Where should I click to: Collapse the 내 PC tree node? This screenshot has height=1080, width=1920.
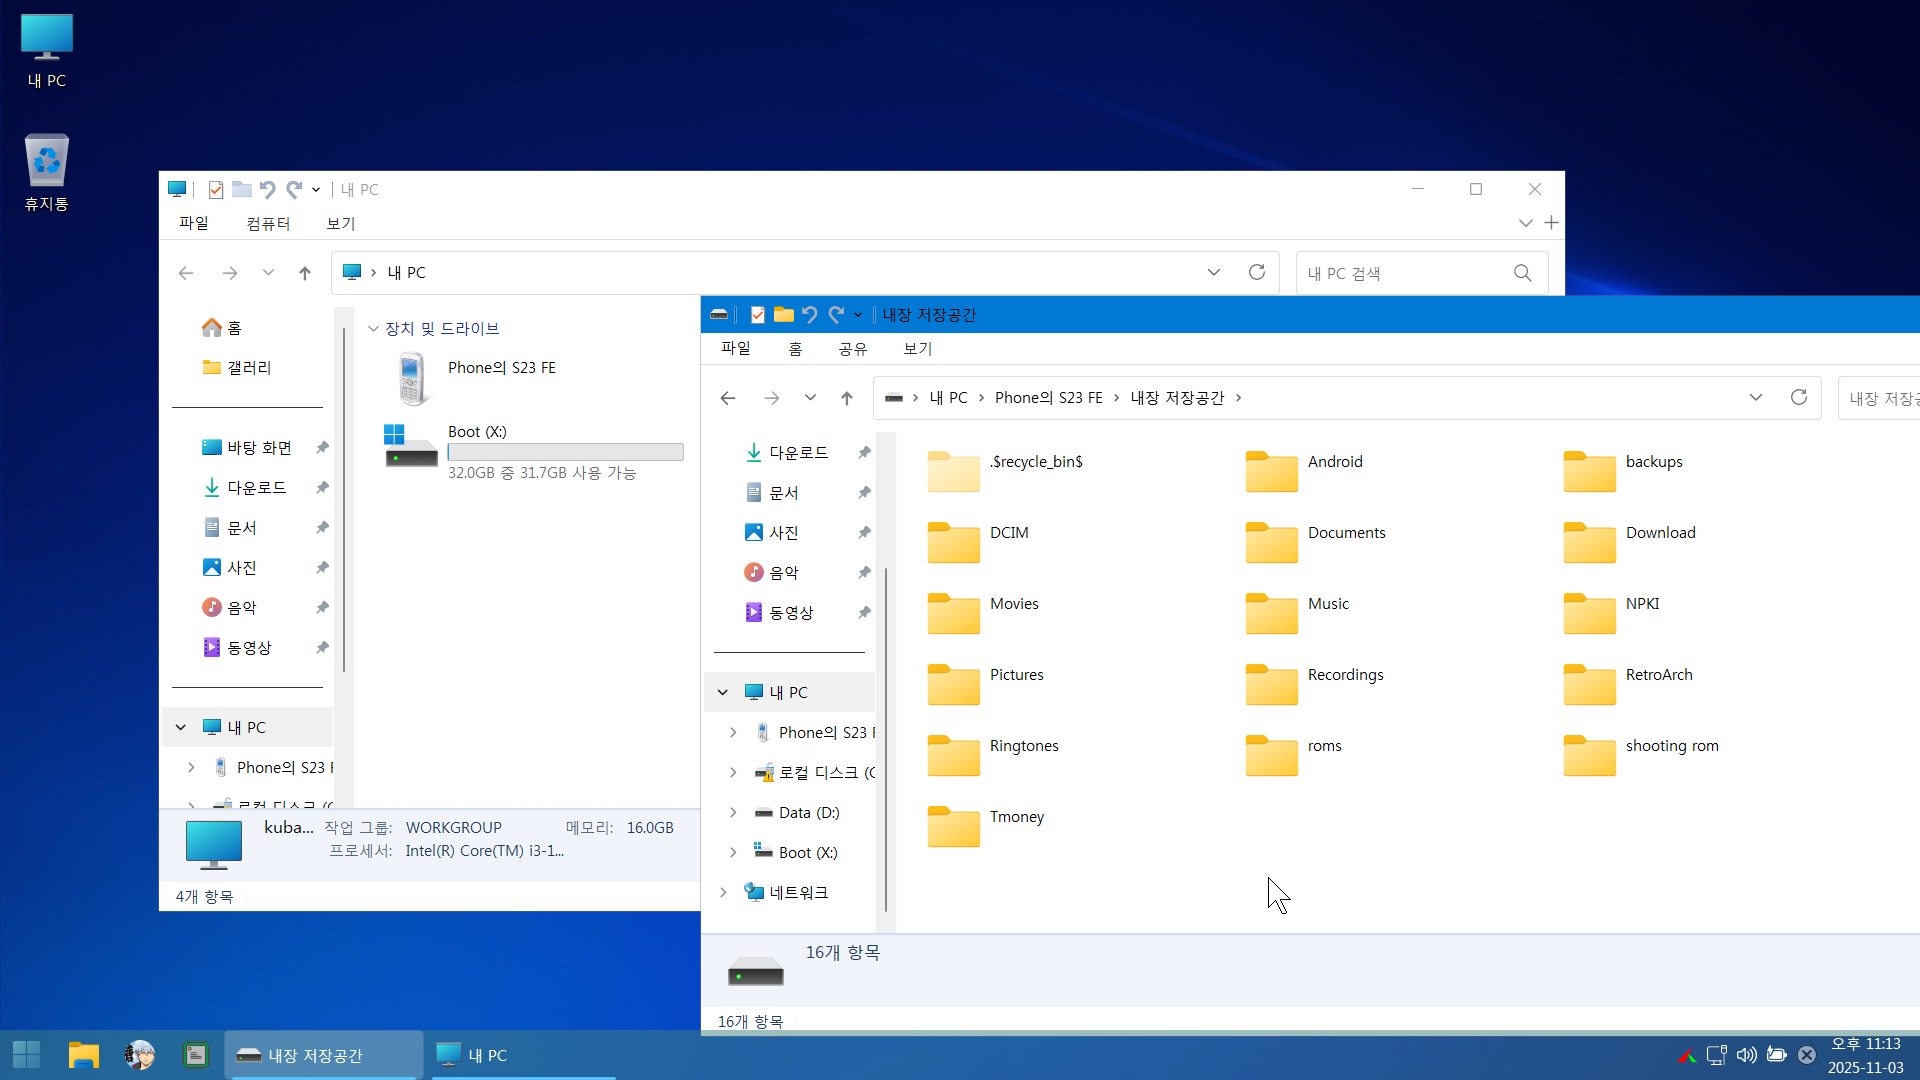723,692
